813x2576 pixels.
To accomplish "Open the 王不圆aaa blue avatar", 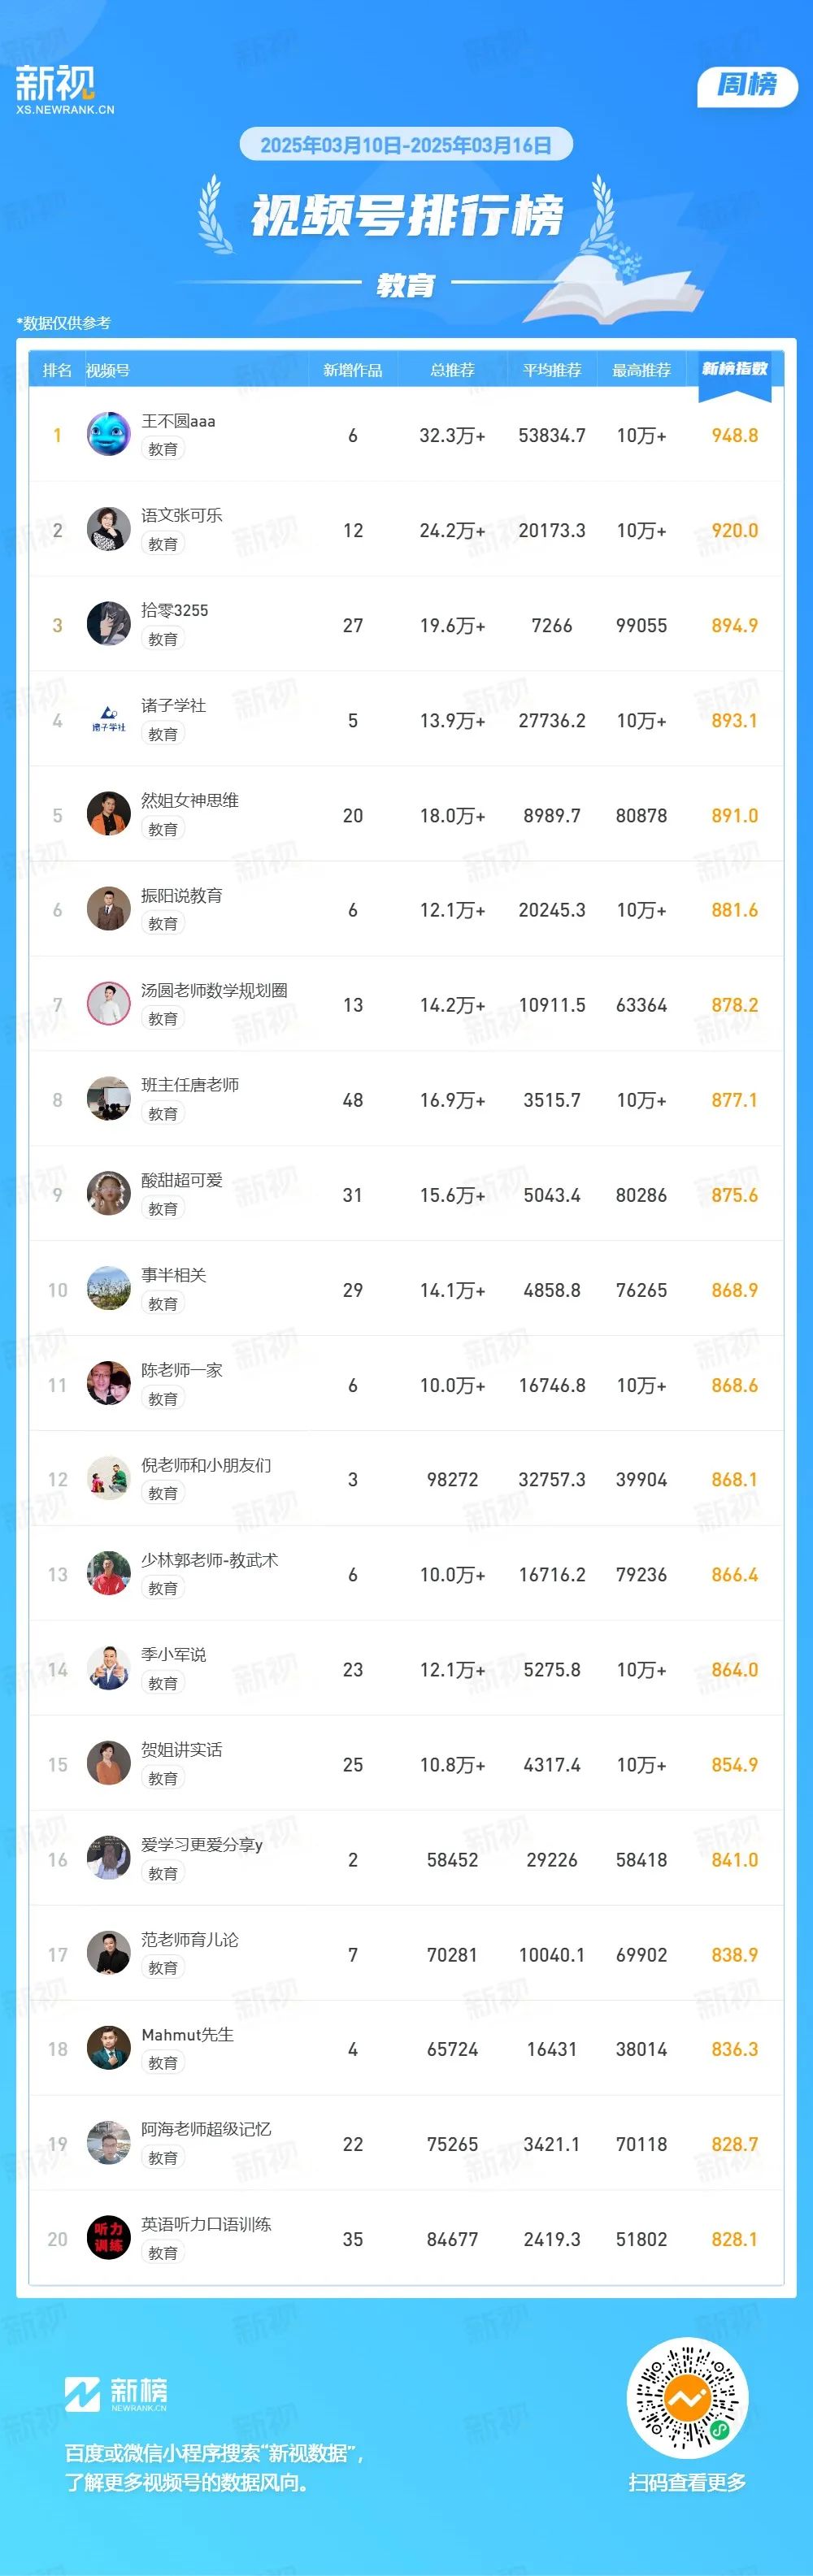I will [x=109, y=434].
